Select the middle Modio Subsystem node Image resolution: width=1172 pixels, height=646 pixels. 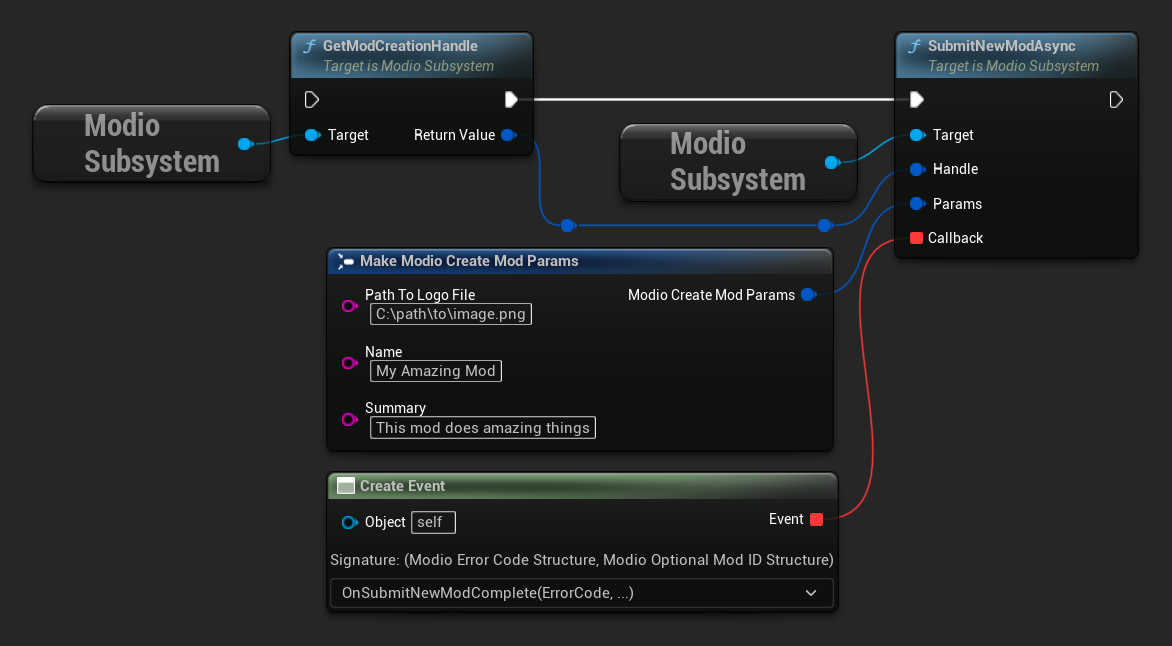[738, 162]
